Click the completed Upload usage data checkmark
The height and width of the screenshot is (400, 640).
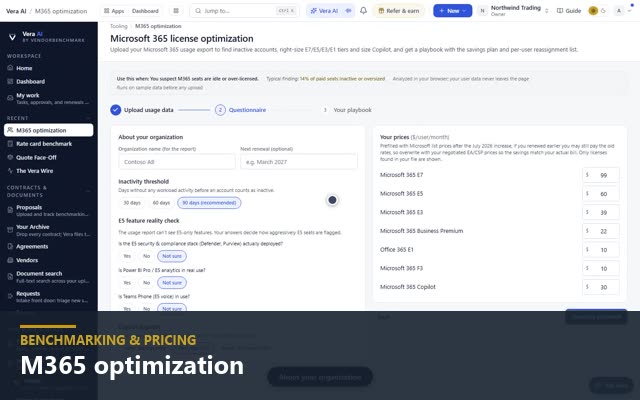116,110
